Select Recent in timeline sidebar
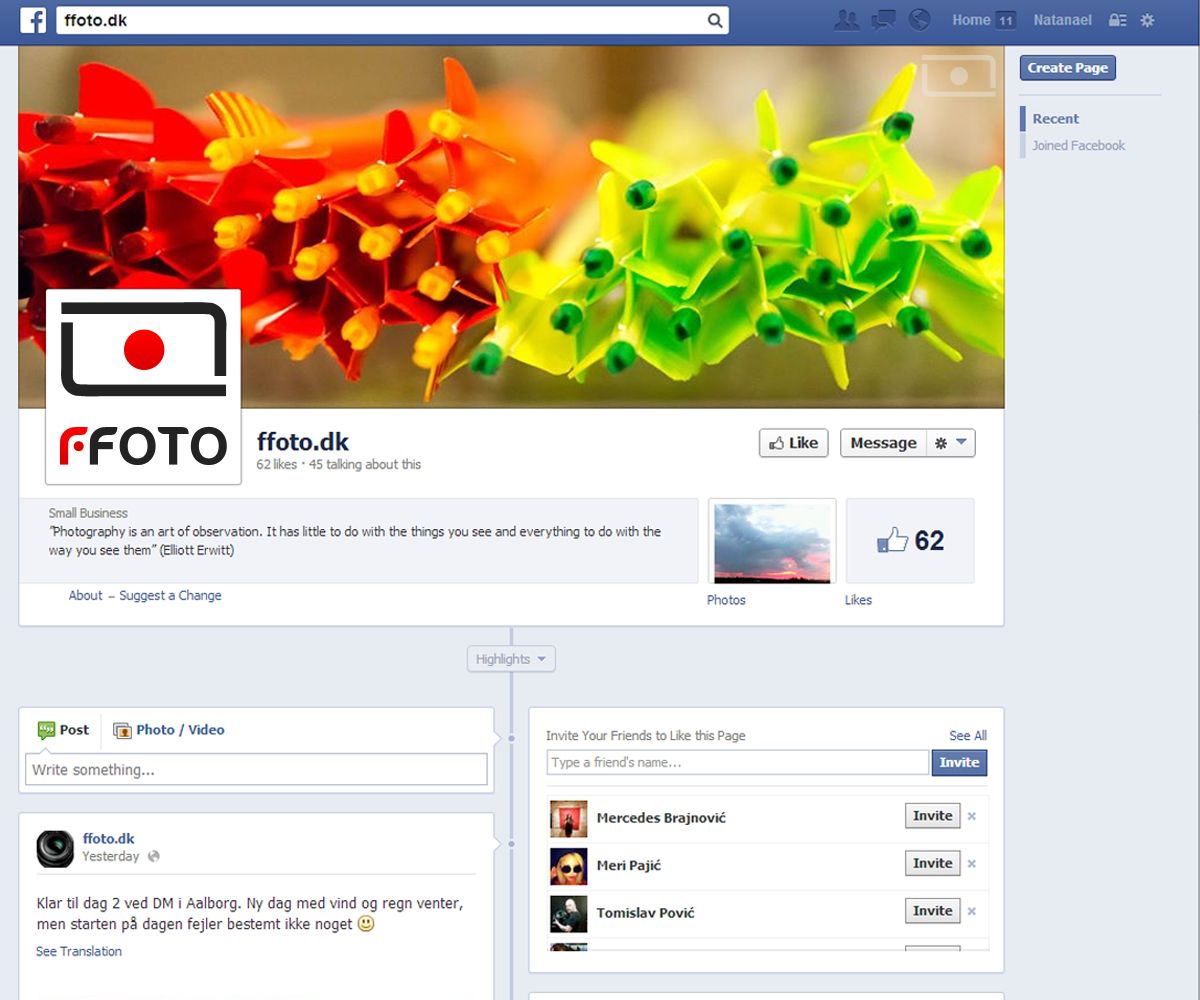 tap(1056, 119)
